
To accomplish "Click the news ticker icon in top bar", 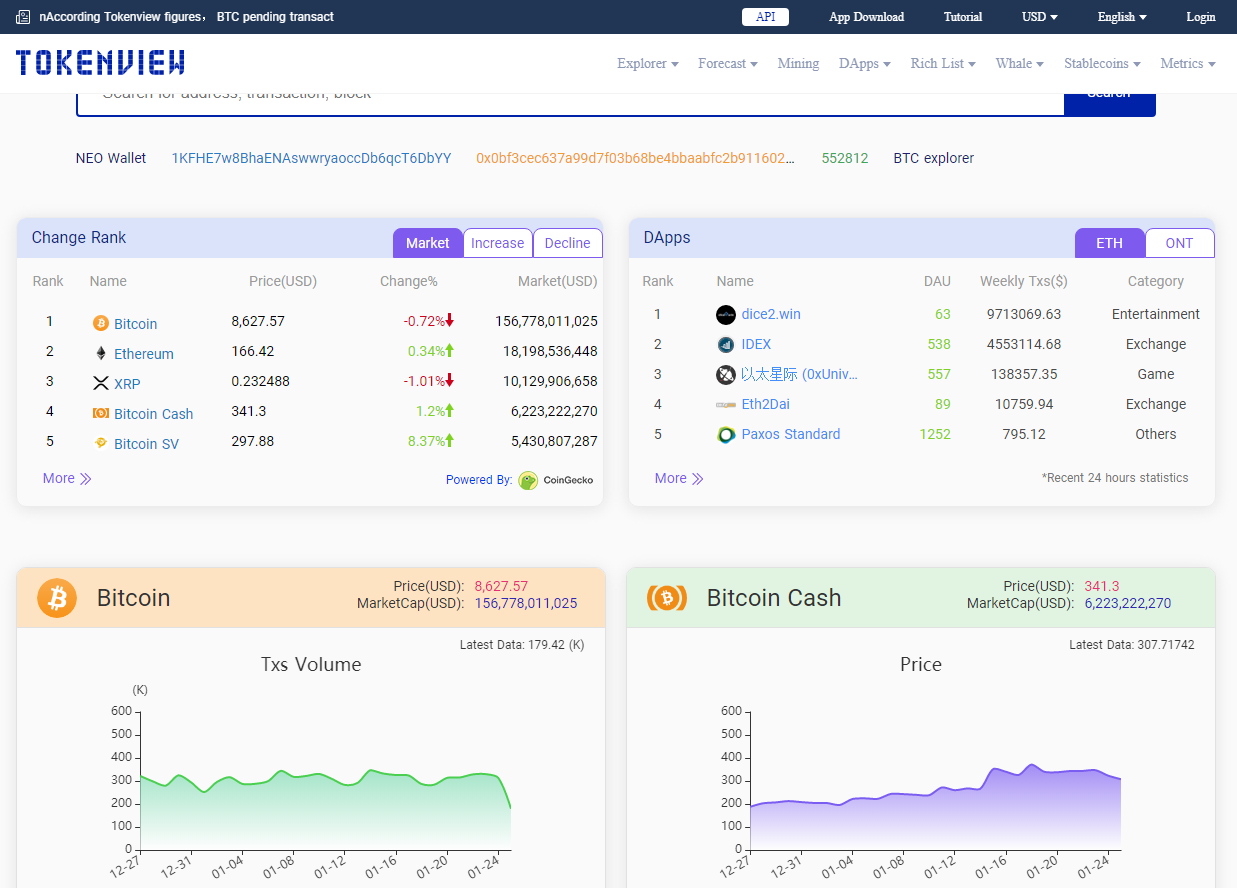I will click(x=23, y=17).
